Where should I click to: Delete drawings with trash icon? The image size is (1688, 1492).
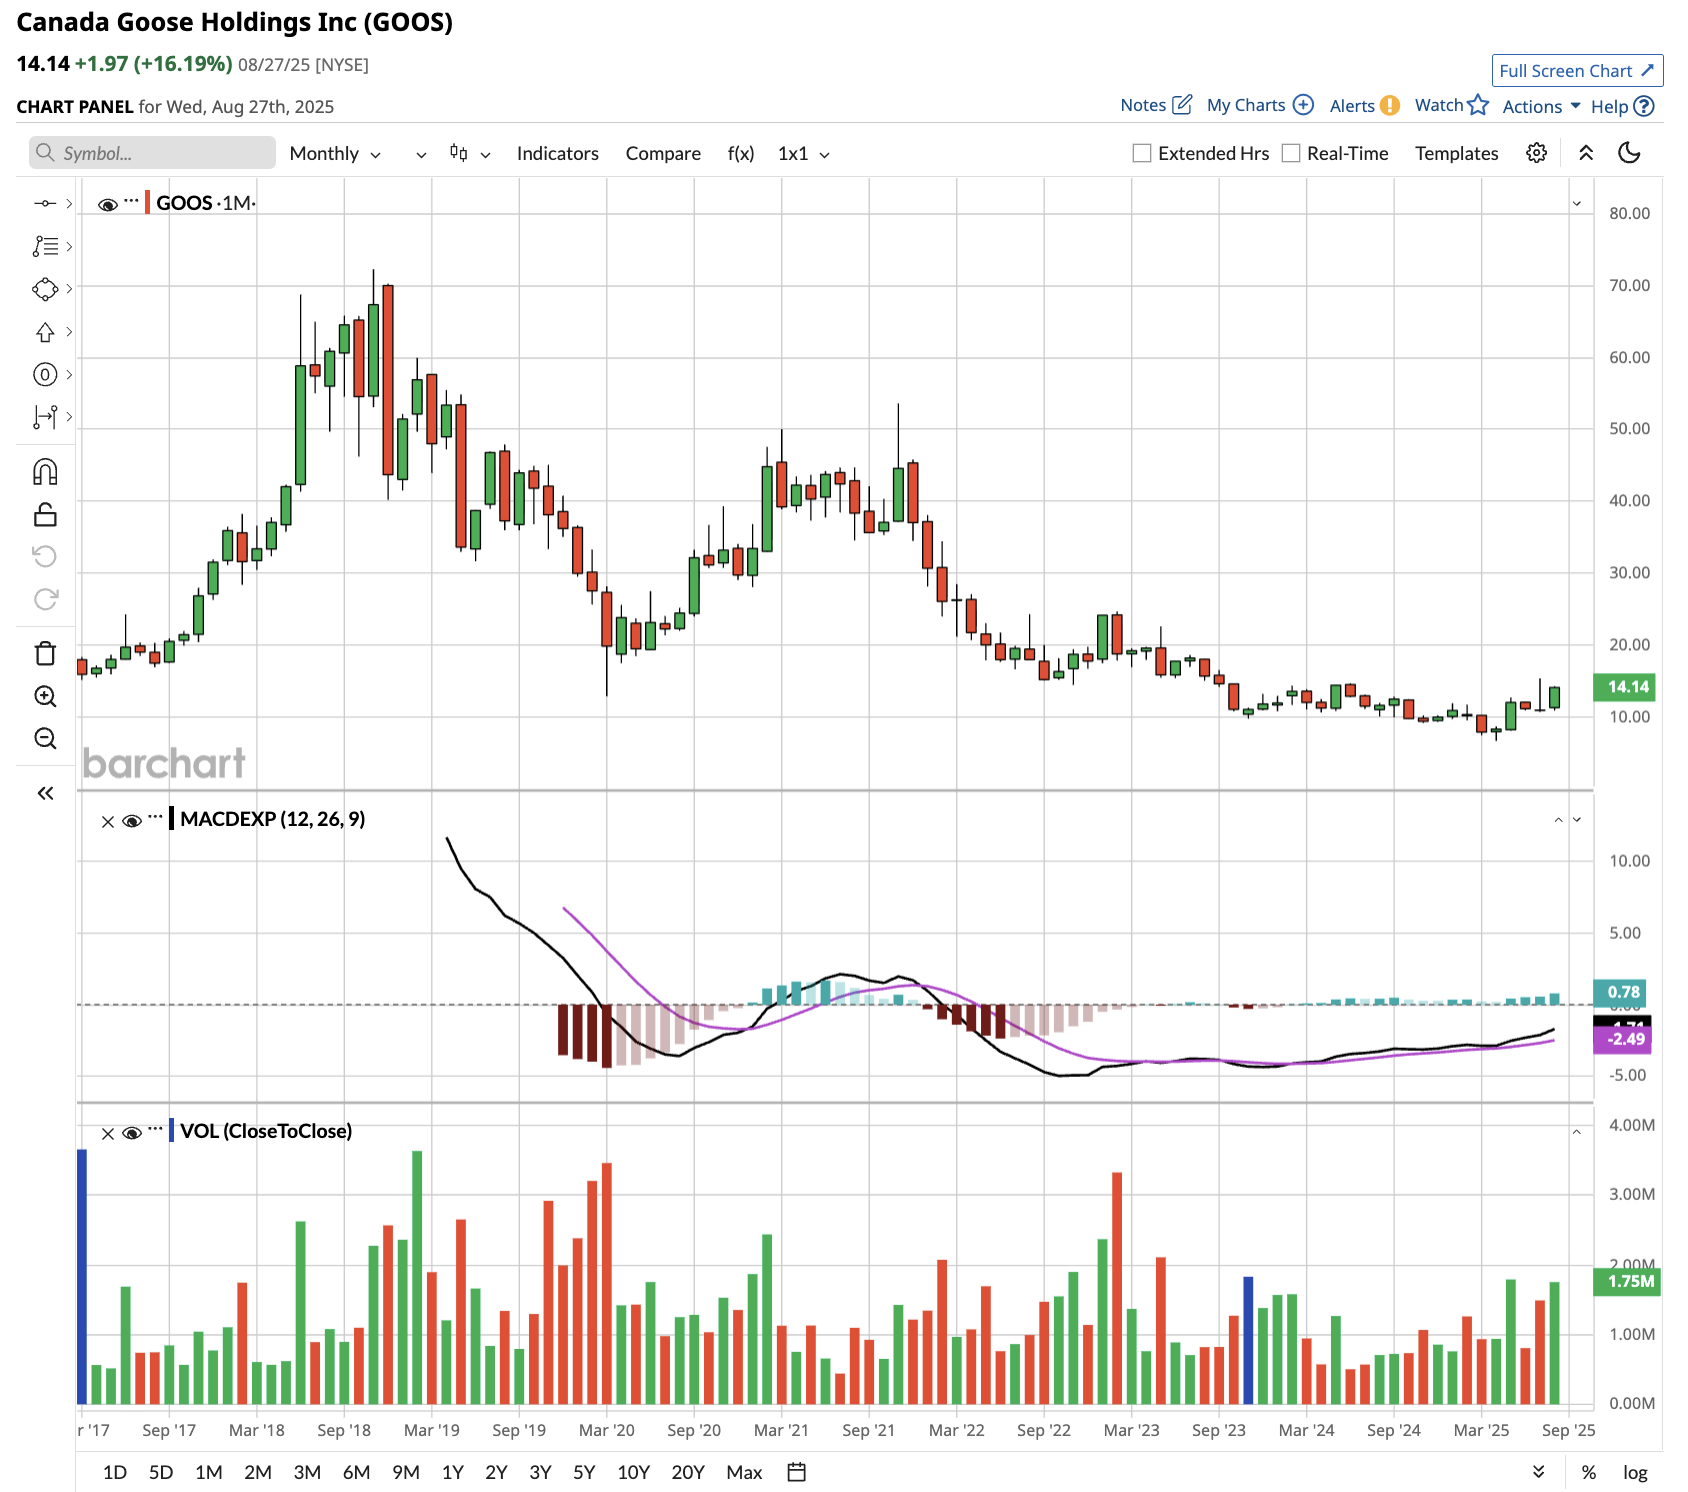(45, 654)
